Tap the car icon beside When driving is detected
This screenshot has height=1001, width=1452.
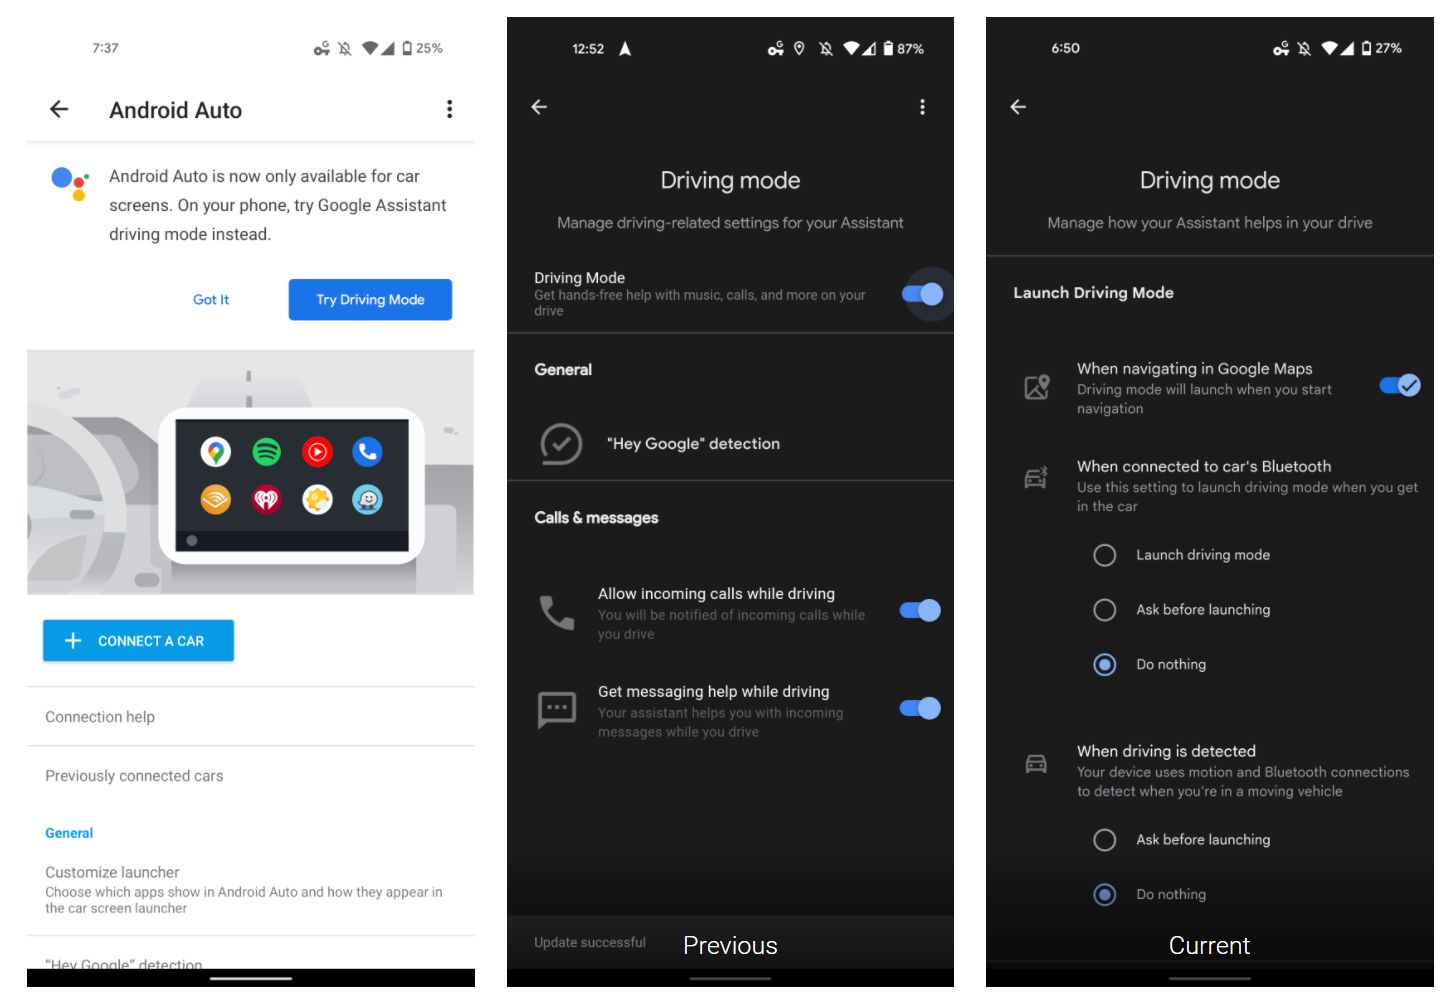click(x=1036, y=764)
